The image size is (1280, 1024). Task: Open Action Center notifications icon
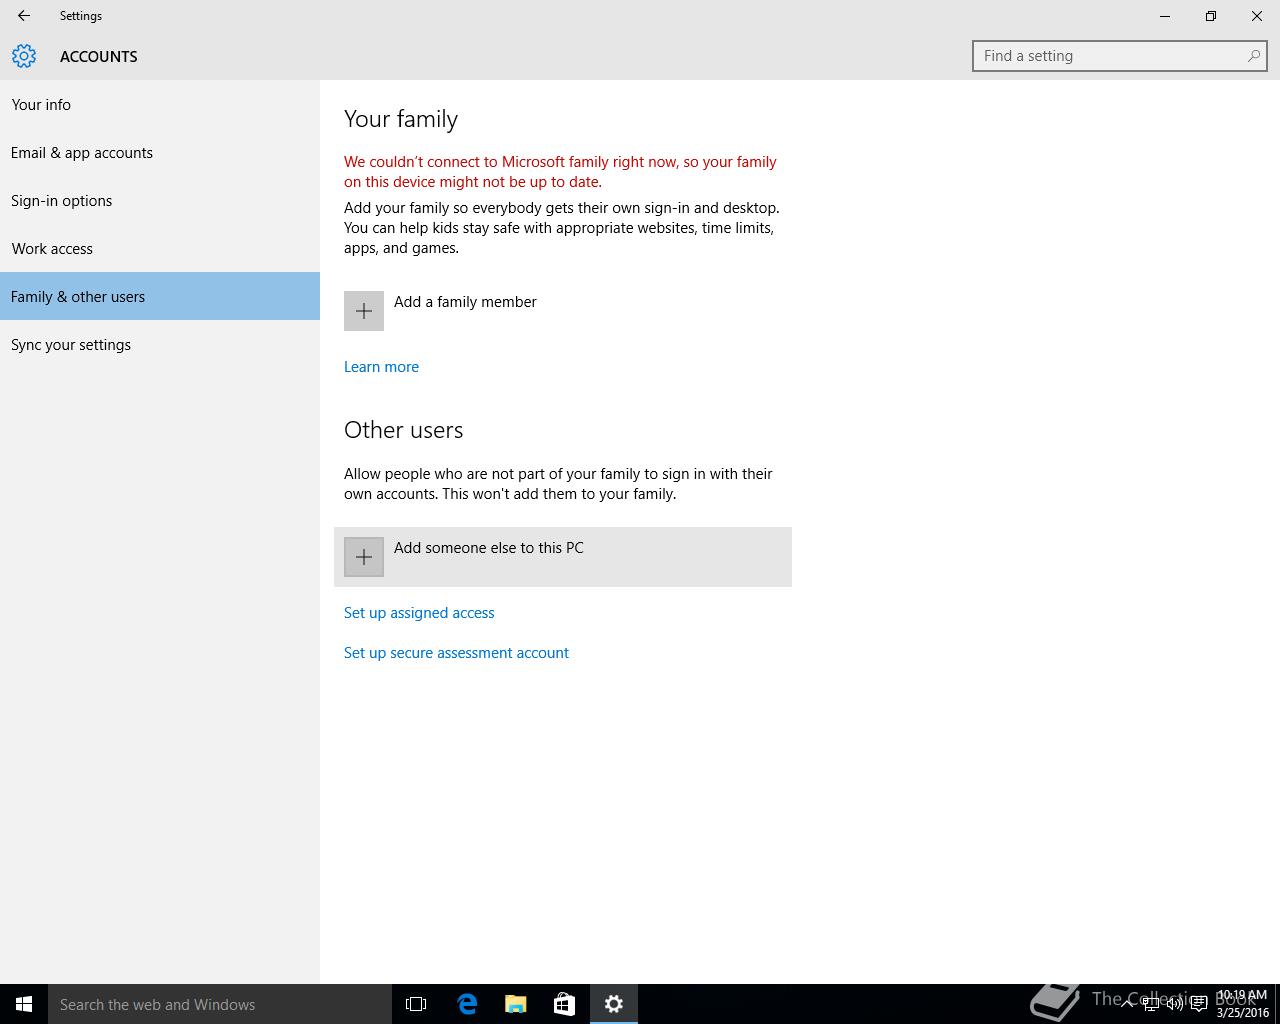[x=1199, y=1004]
